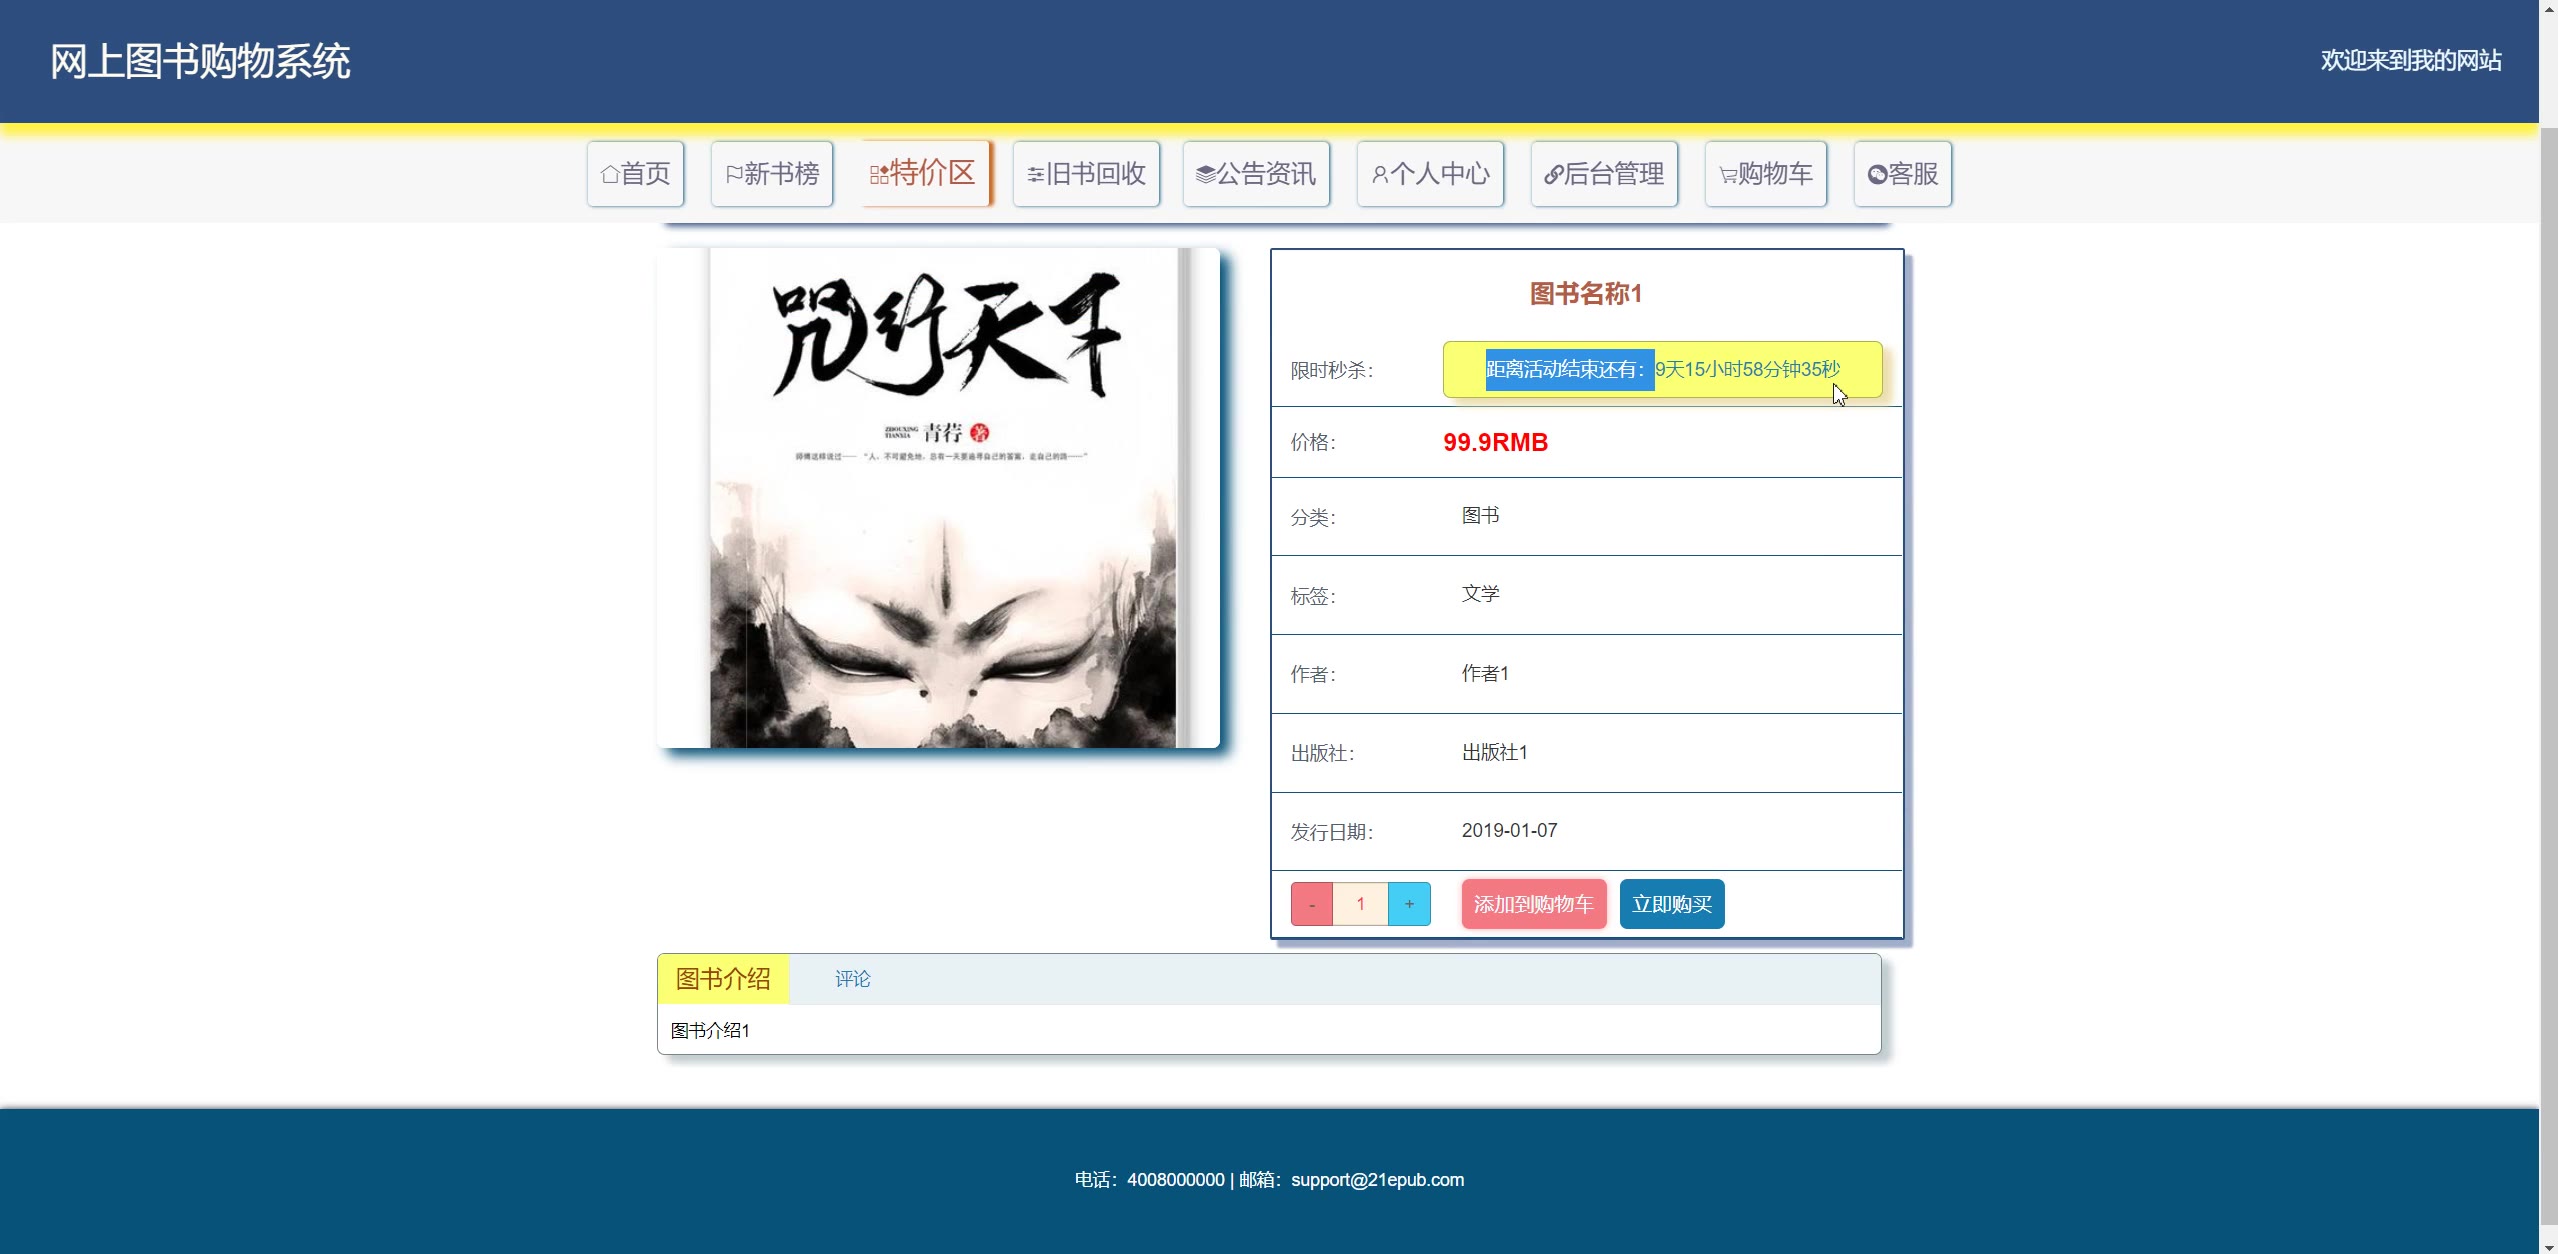The height and width of the screenshot is (1254, 2558).
Task: Switch to the 评论 tab
Action: pos(853,979)
